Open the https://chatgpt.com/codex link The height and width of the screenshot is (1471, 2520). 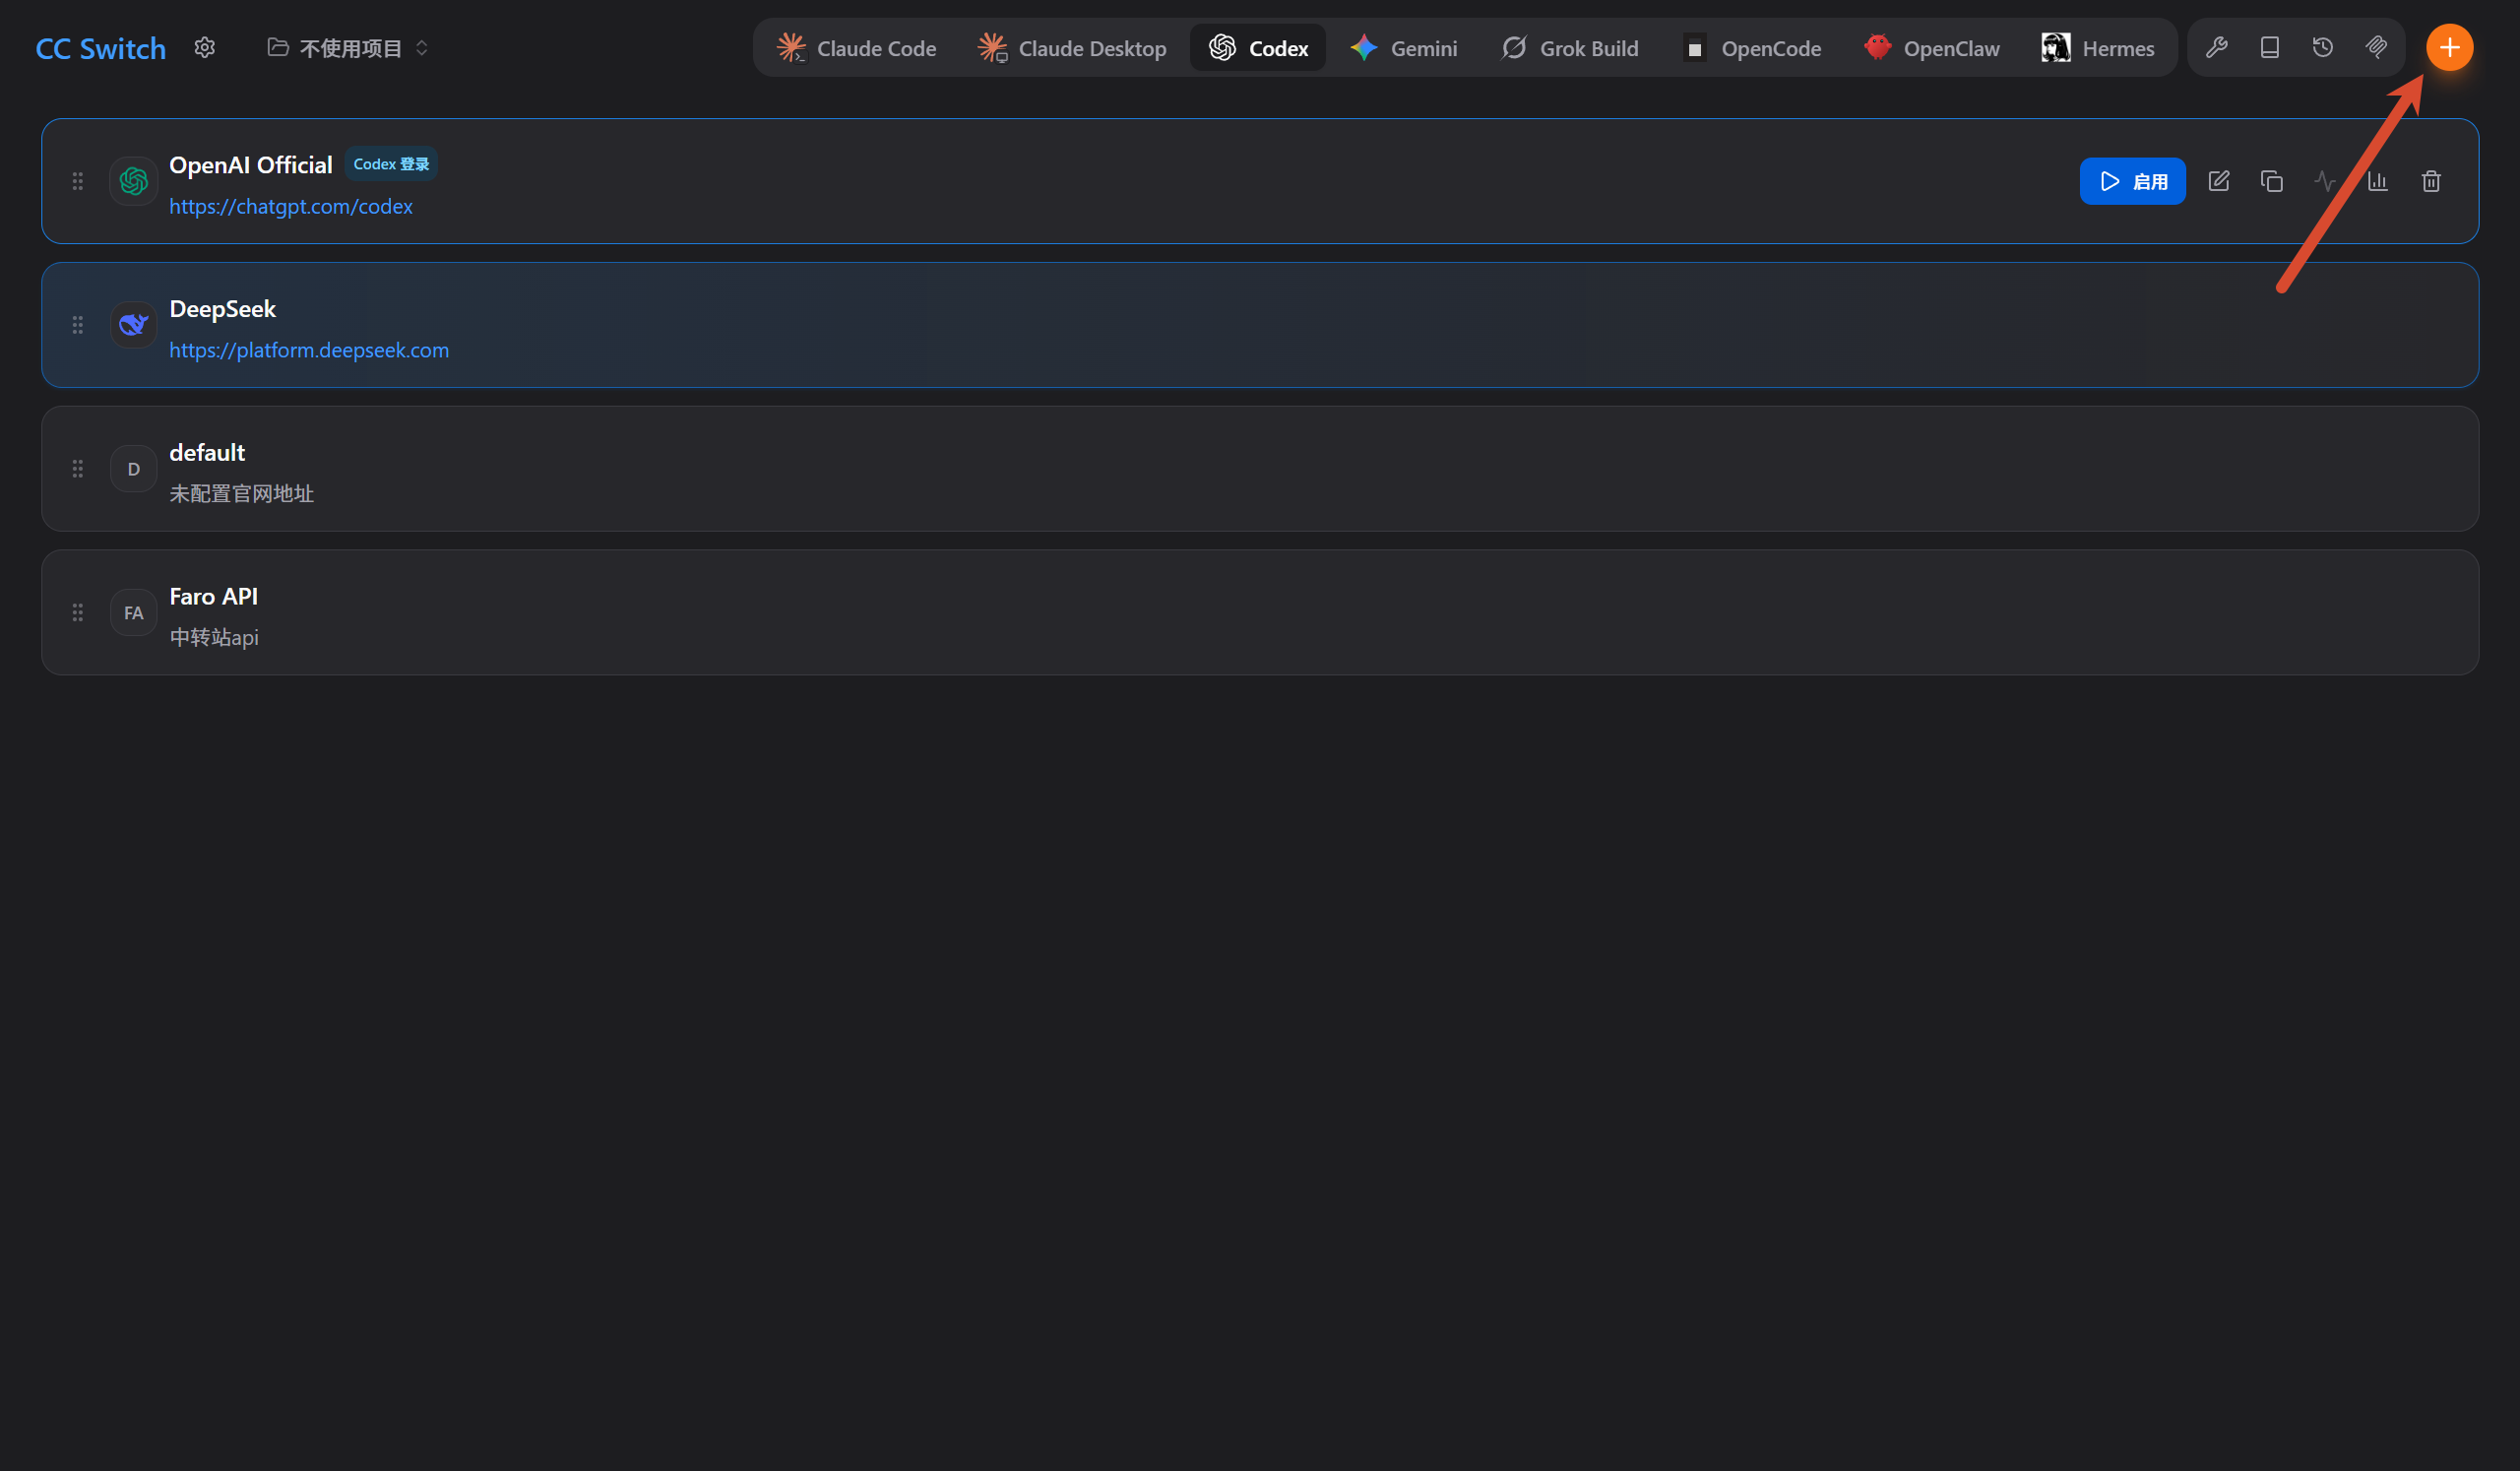pyautogui.click(x=291, y=206)
